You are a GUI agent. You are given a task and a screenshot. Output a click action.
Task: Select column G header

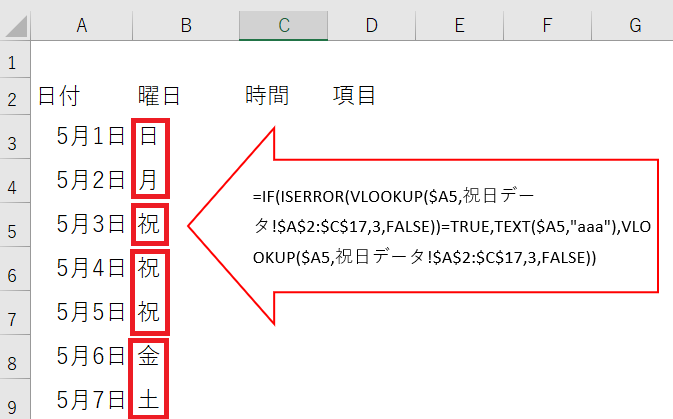tap(633, 25)
